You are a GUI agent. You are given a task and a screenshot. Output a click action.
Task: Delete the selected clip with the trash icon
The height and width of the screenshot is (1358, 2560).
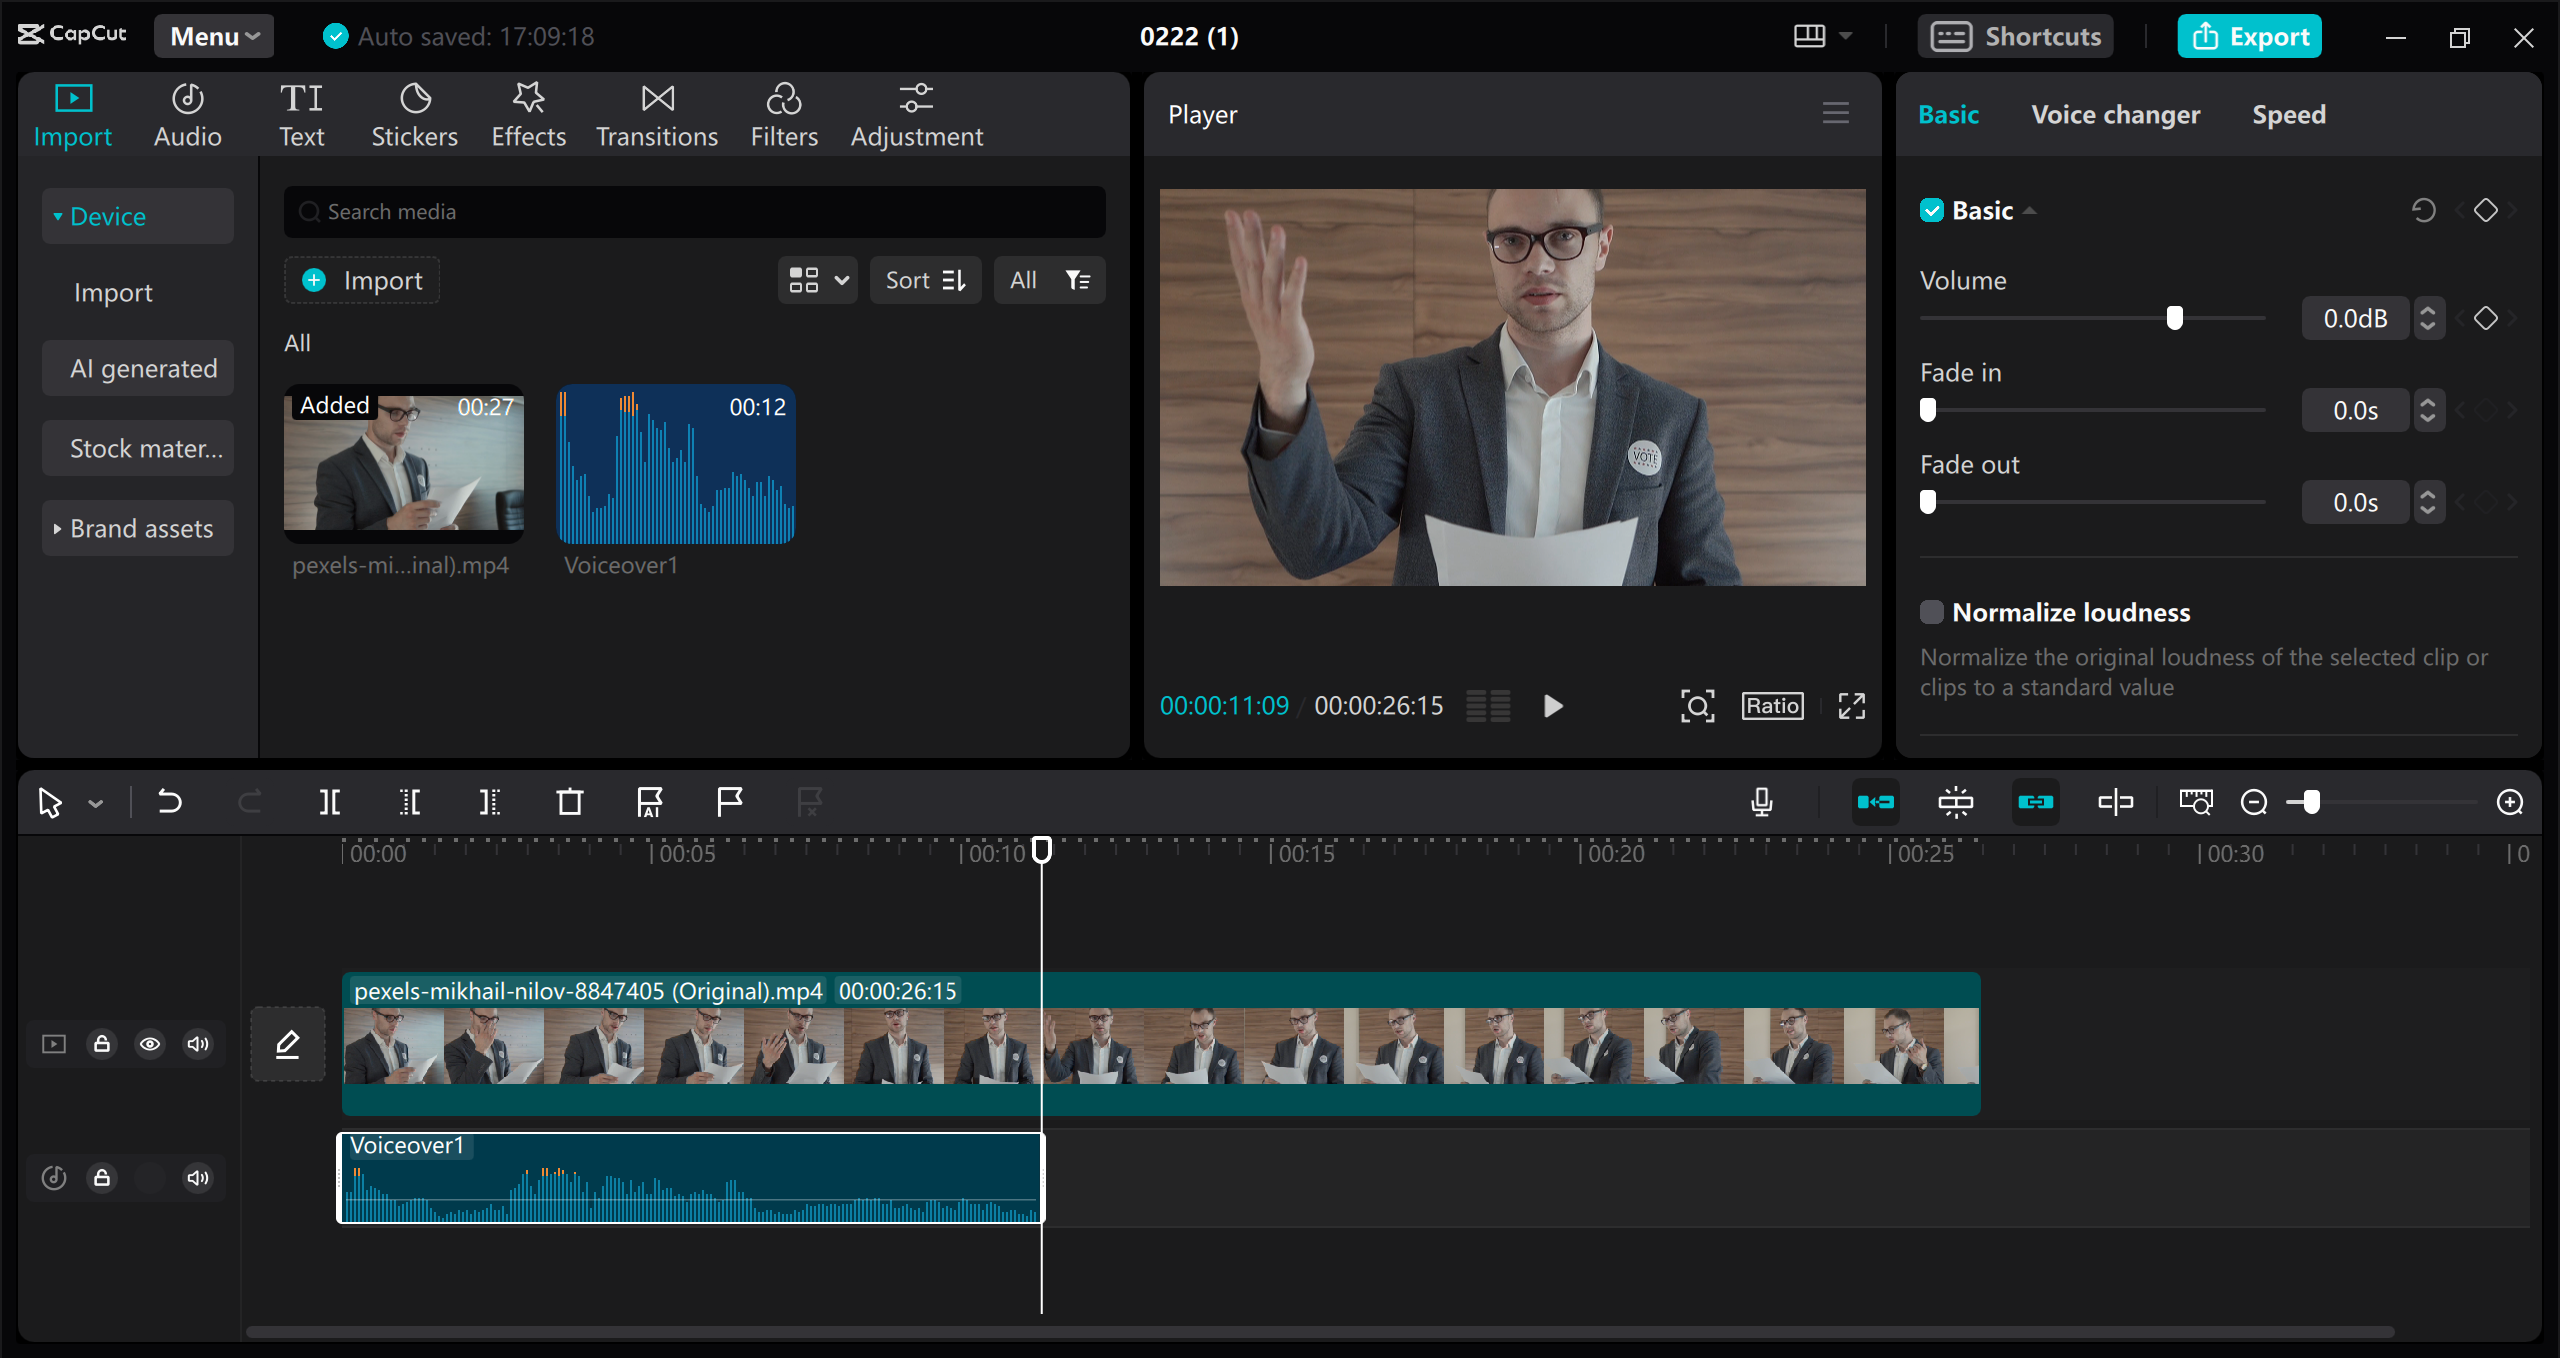click(x=569, y=801)
